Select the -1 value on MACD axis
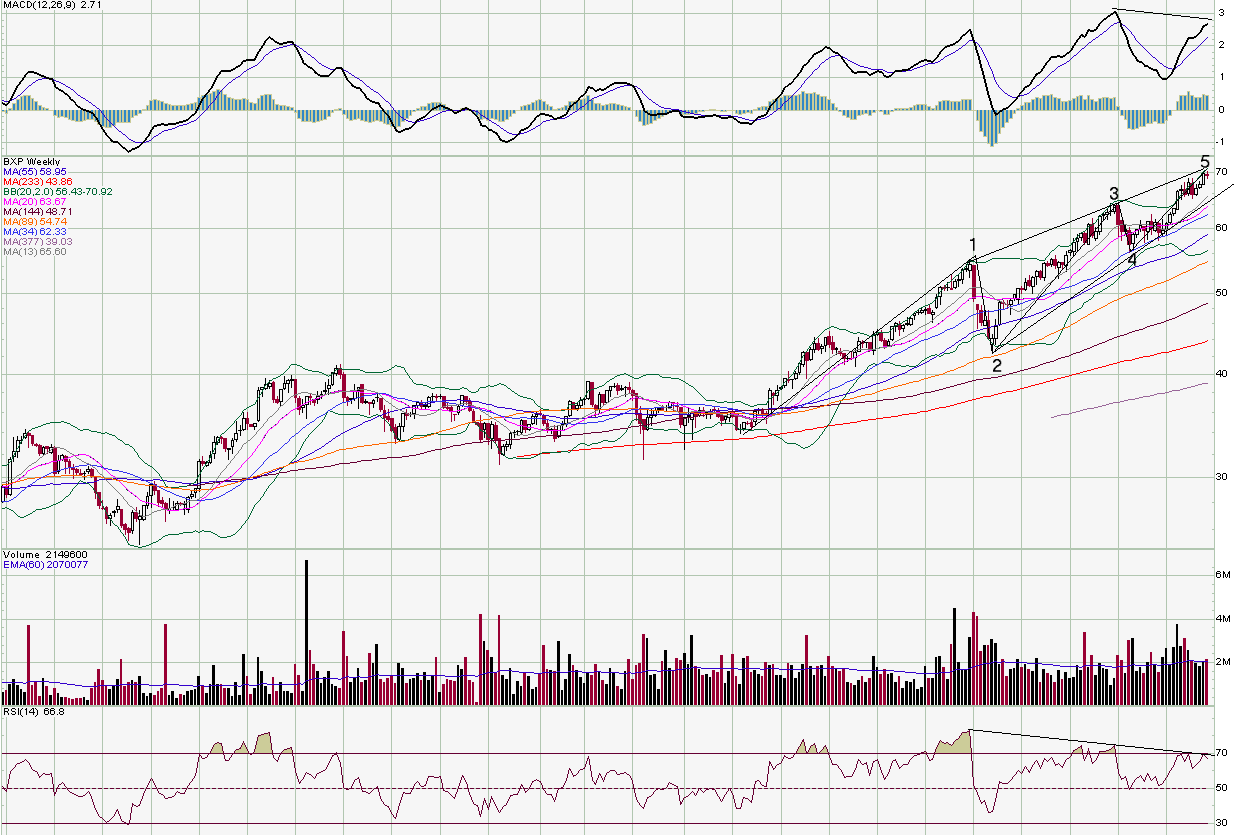 pos(1221,142)
